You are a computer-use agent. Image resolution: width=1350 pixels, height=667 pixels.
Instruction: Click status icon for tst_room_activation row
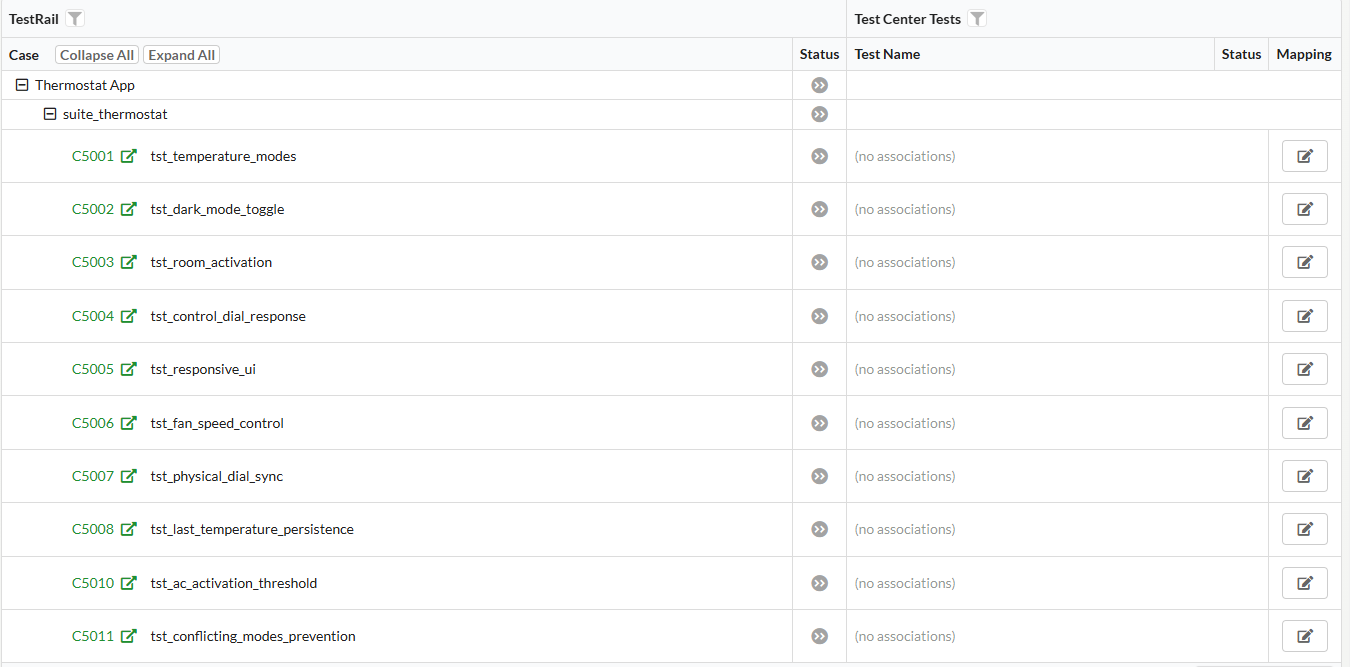point(819,262)
